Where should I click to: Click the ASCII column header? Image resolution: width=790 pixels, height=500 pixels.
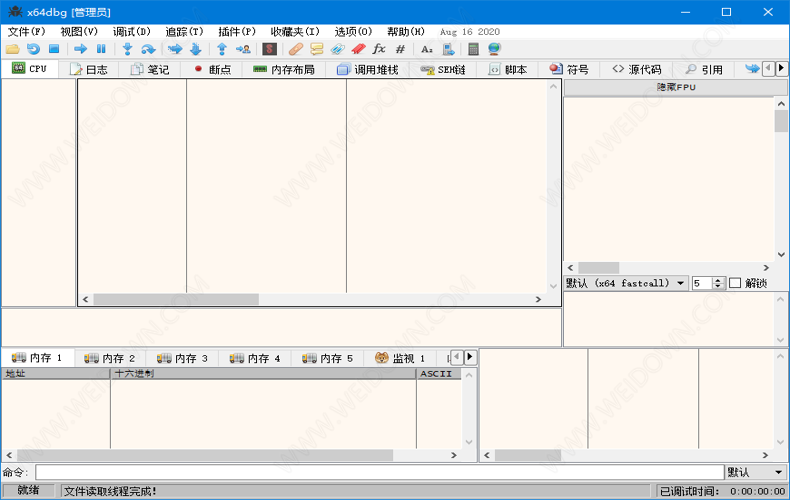(439, 373)
